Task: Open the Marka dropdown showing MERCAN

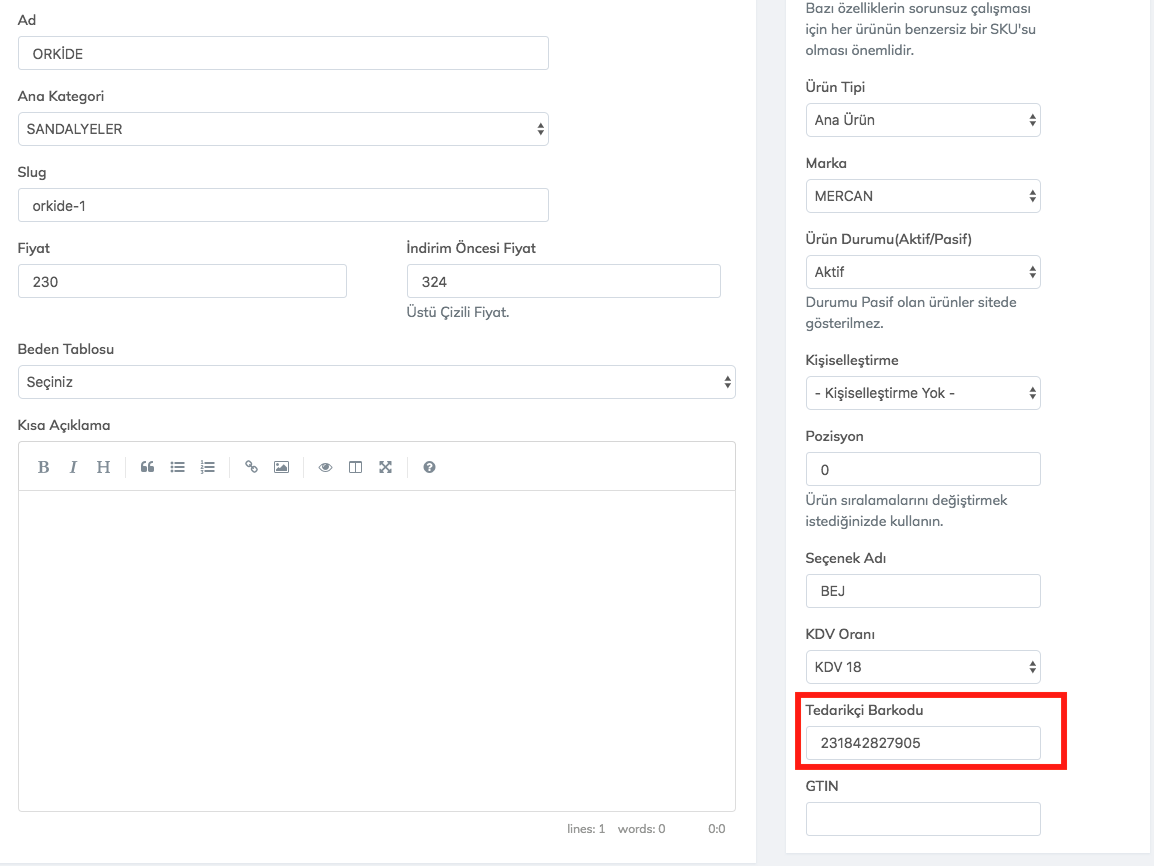Action: point(922,196)
